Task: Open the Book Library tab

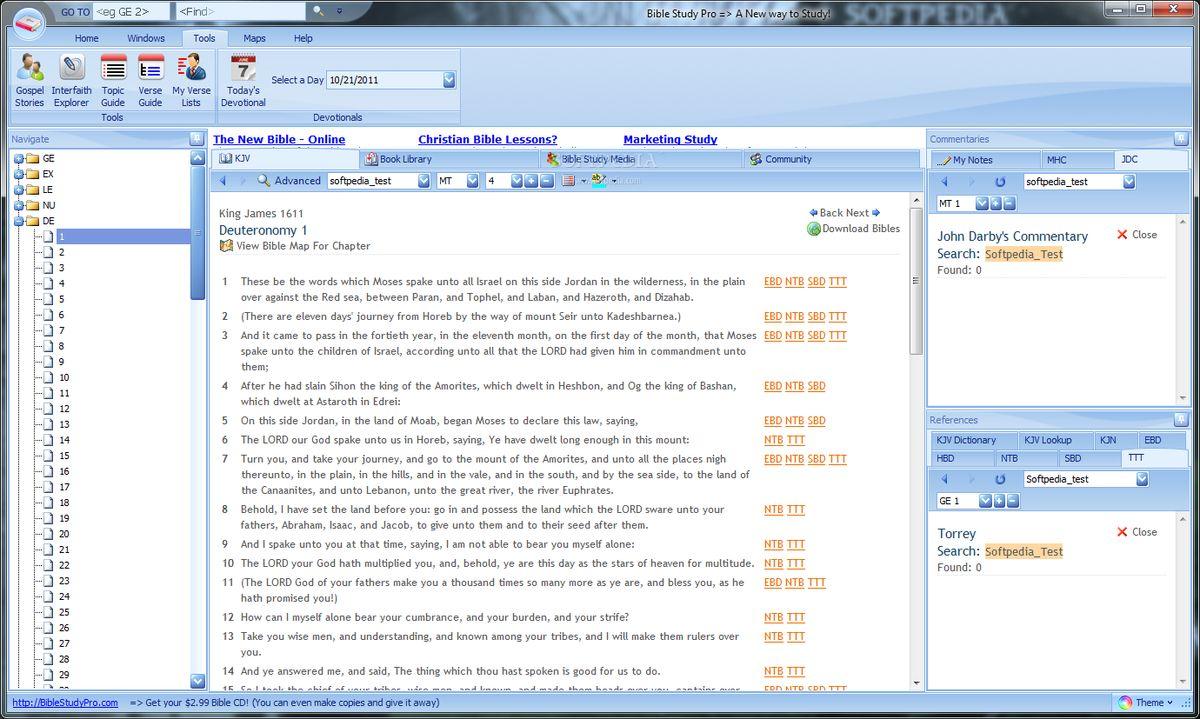Action: point(450,159)
